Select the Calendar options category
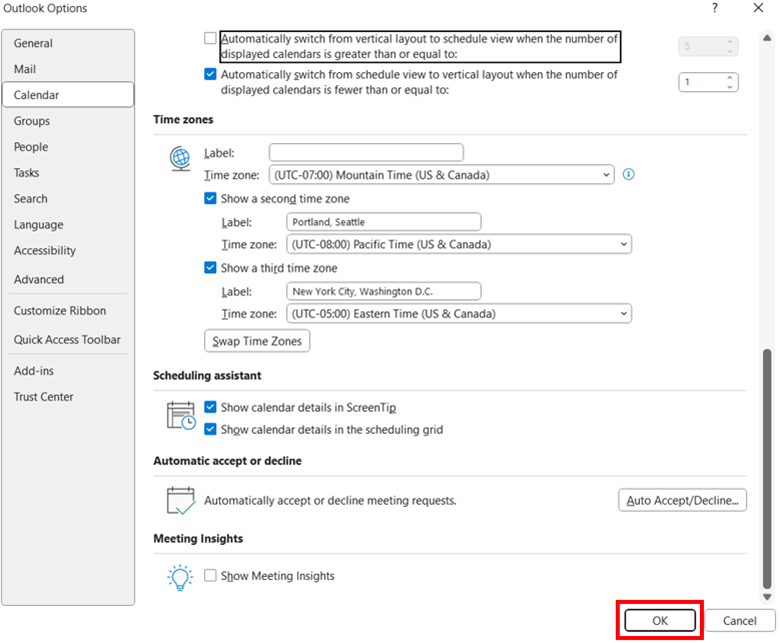780x643 pixels. click(x=68, y=95)
